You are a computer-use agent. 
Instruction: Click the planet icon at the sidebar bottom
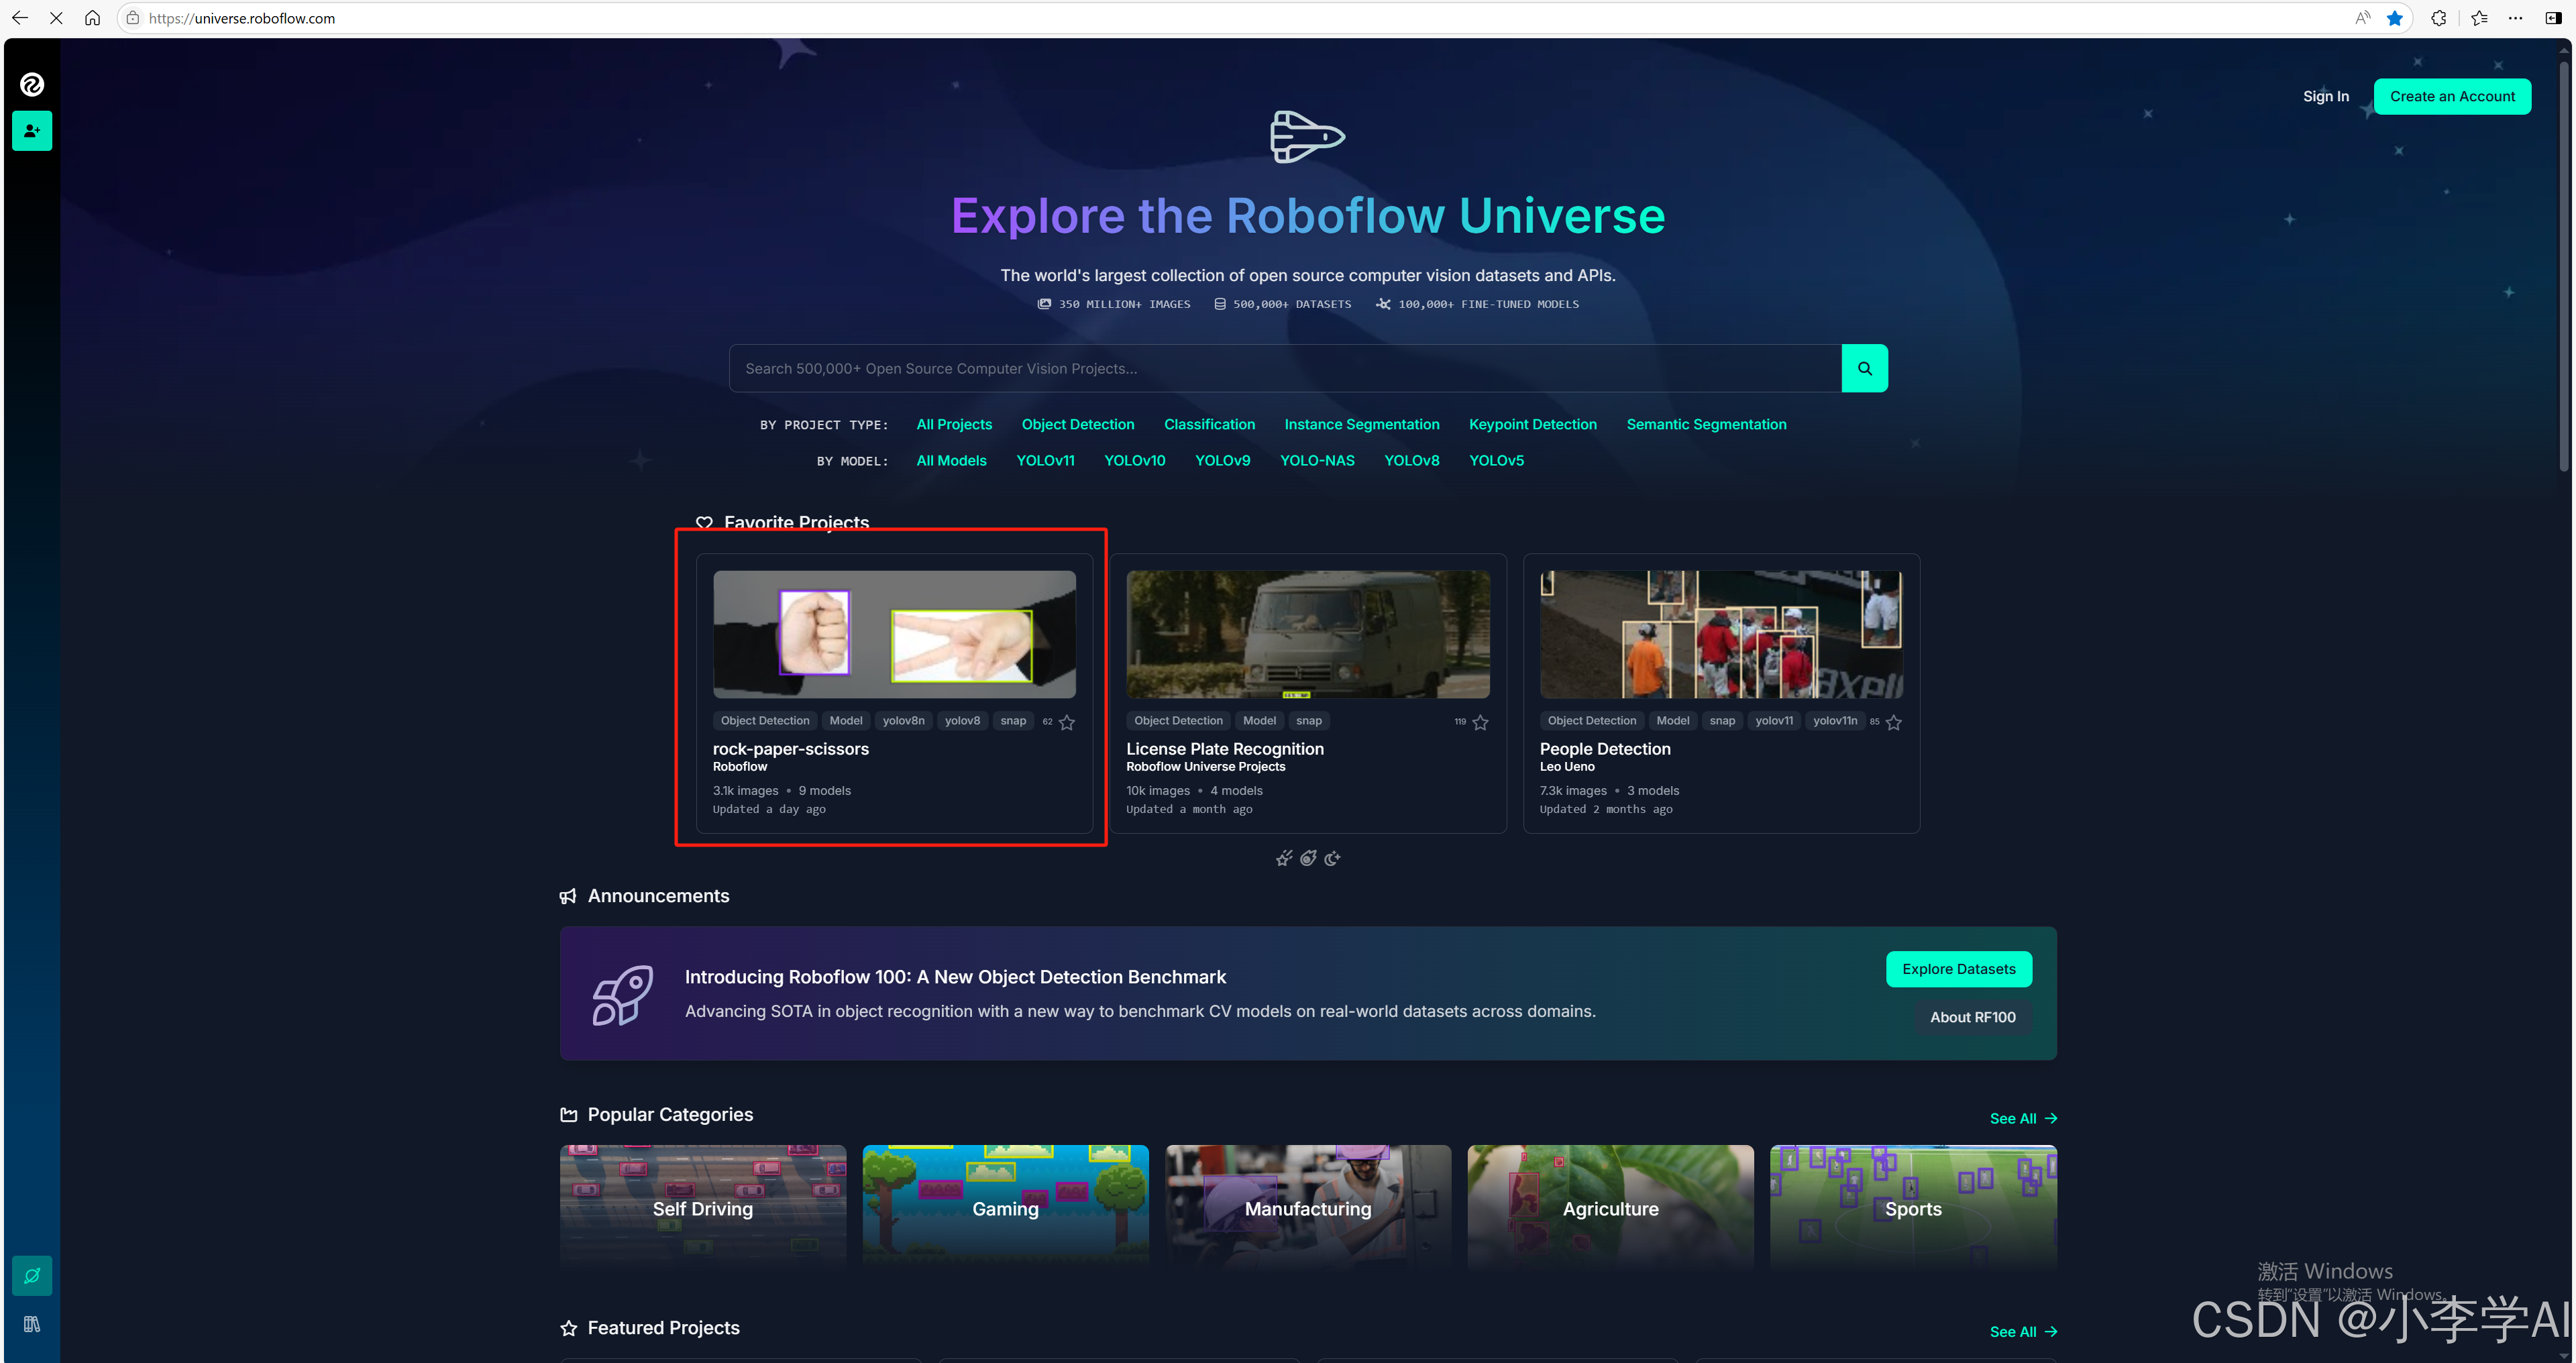(32, 1275)
